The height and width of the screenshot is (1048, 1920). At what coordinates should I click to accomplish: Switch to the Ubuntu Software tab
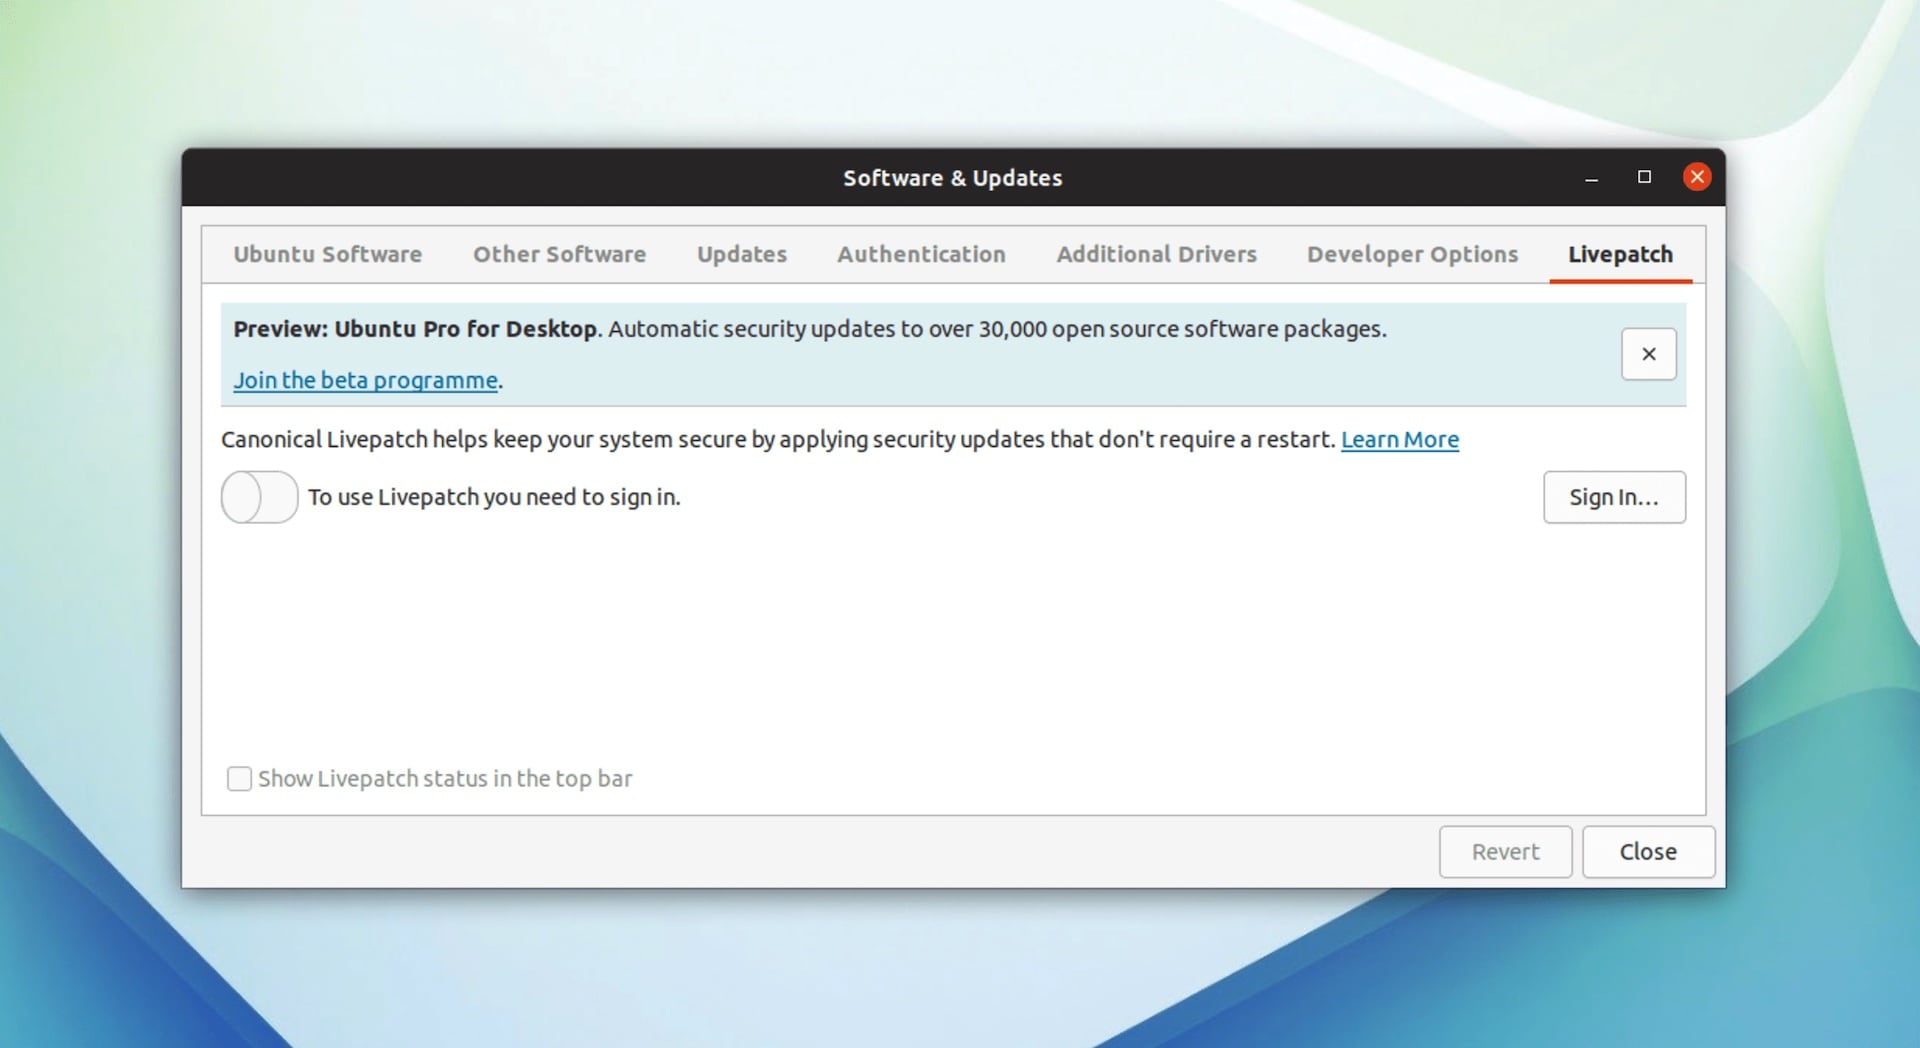(x=327, y=254)
